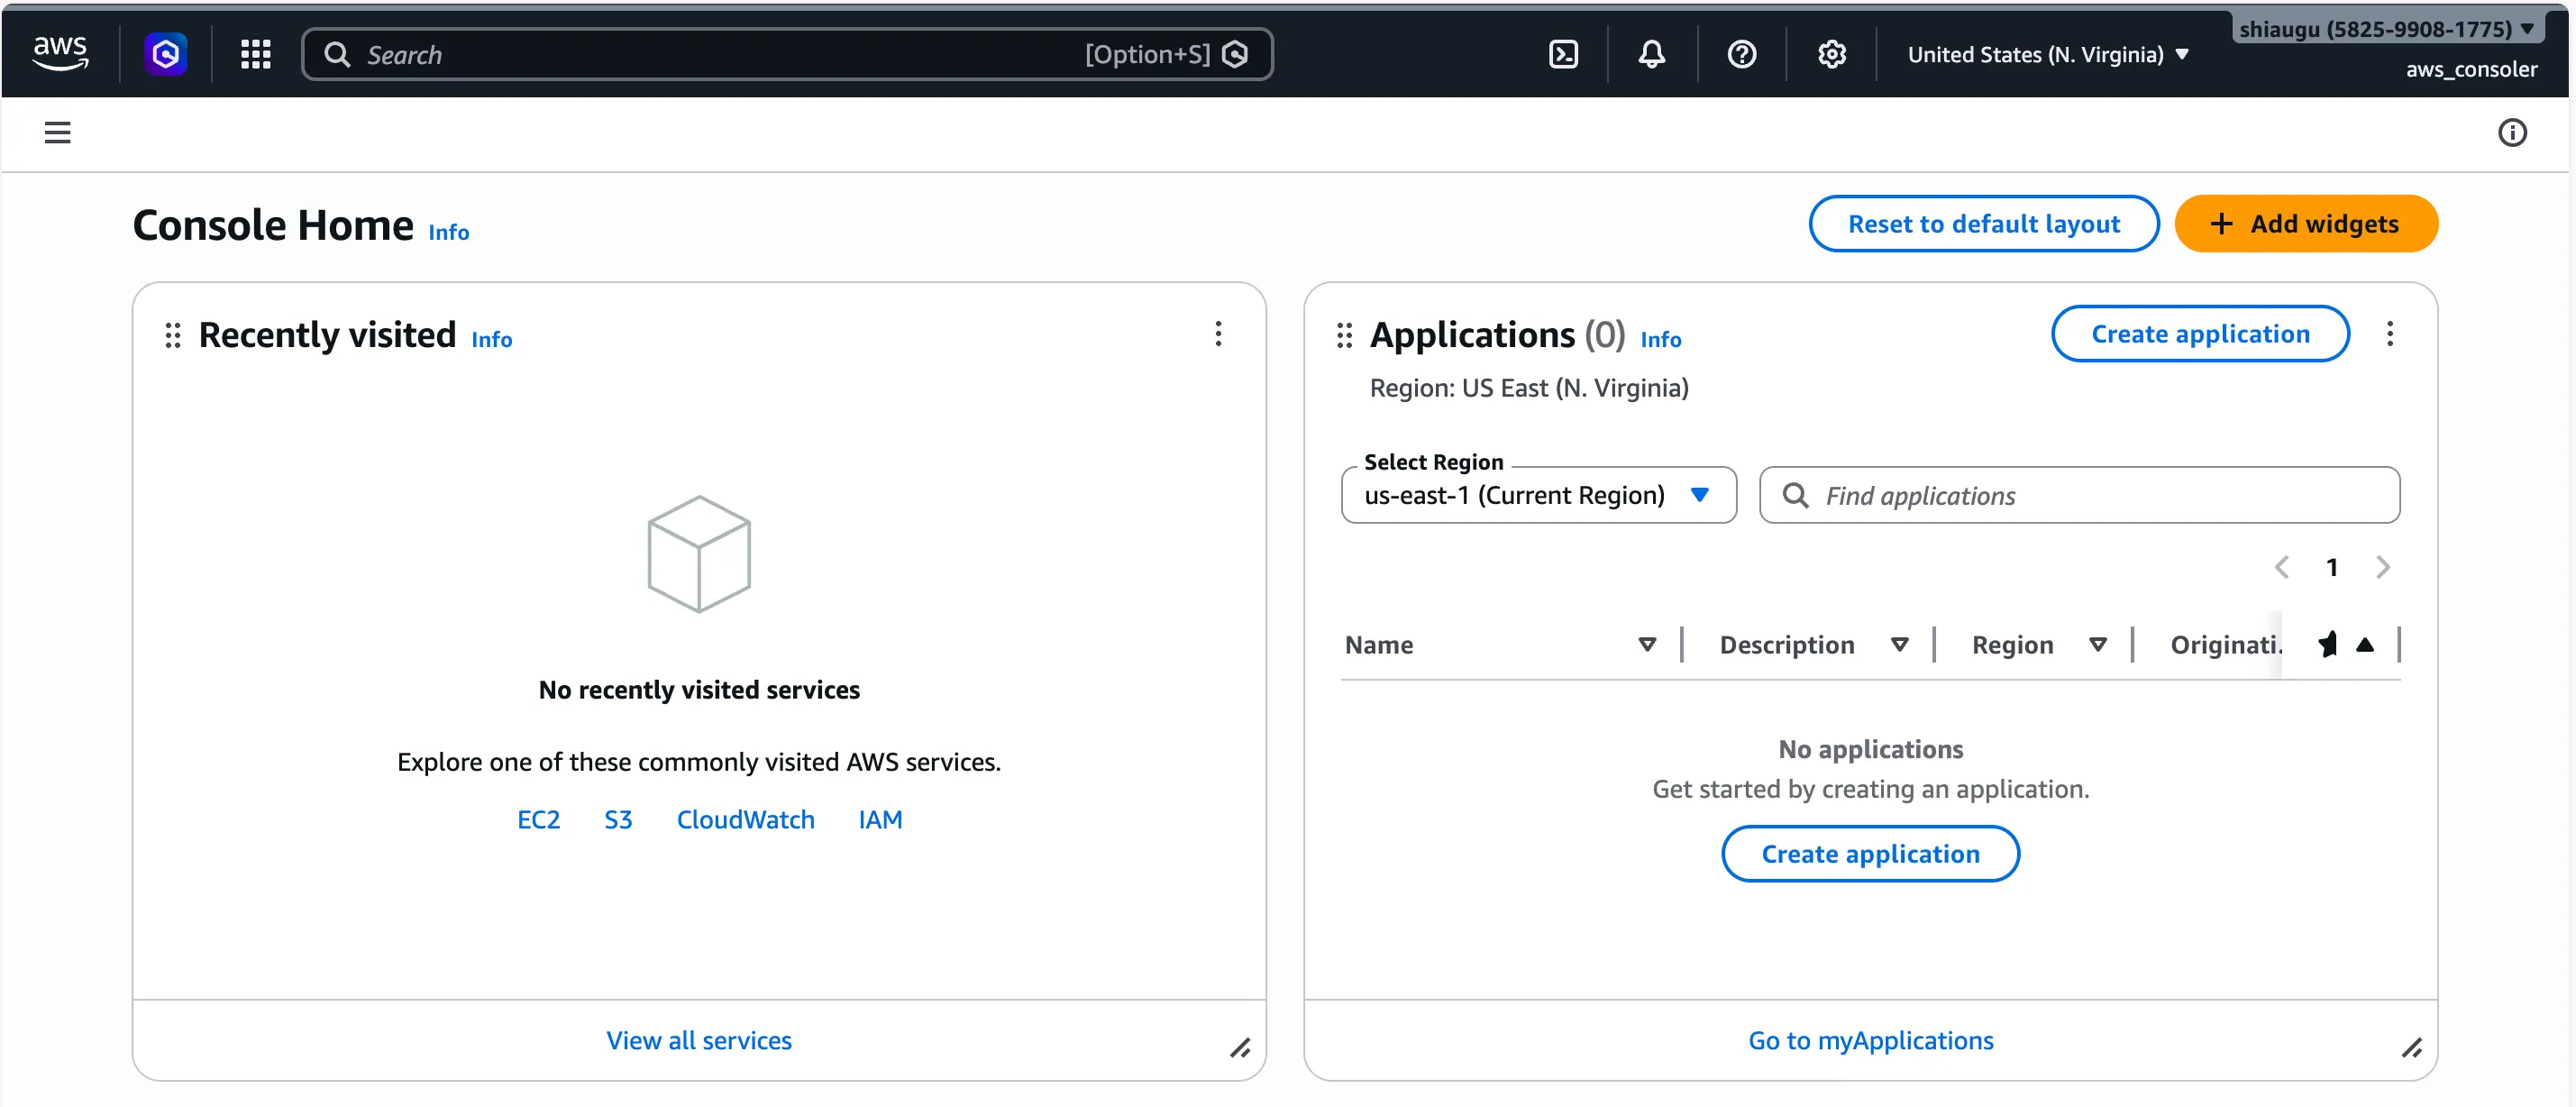
Task: Click the ascending sort arrow next to star
Action: tap(2365, 645)
